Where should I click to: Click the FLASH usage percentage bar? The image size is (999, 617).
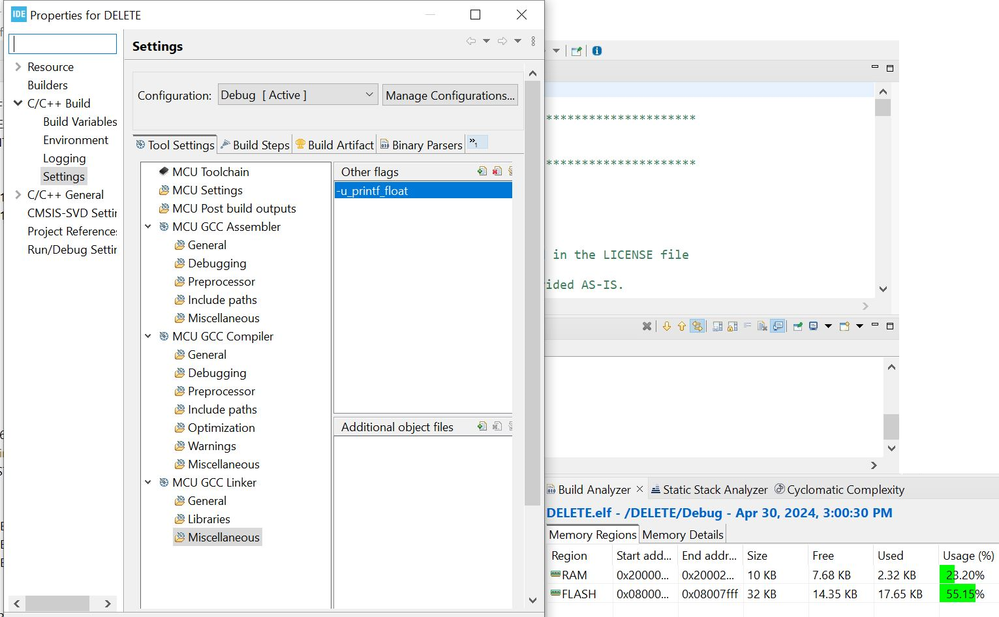[958, 594]
